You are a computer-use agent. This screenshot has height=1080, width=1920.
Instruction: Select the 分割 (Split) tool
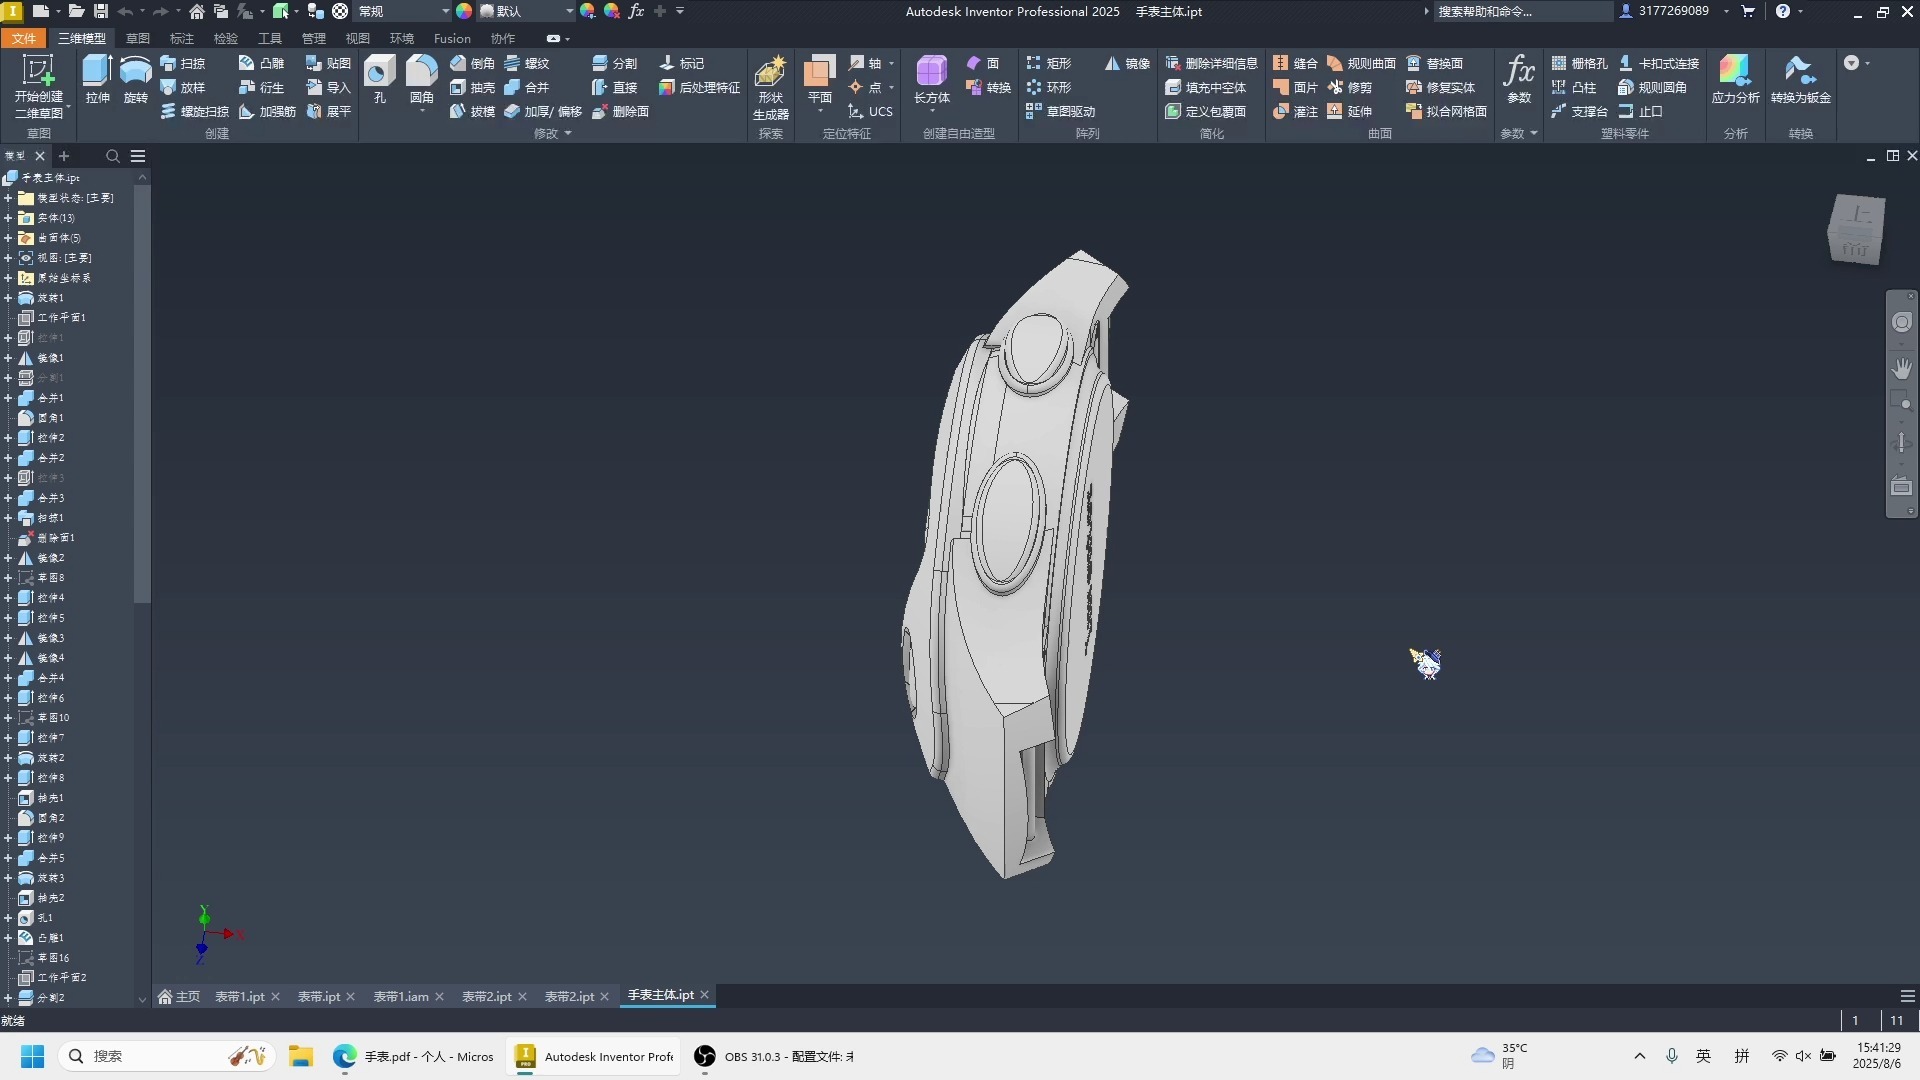[614, 63]
